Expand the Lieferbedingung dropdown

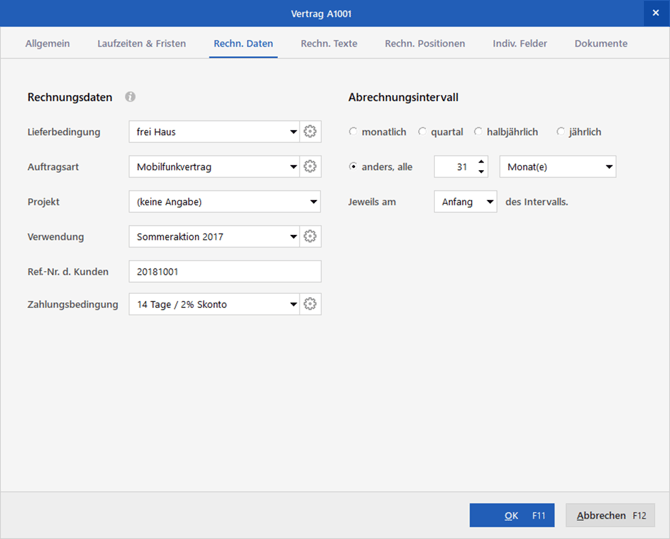coord(293,132)
